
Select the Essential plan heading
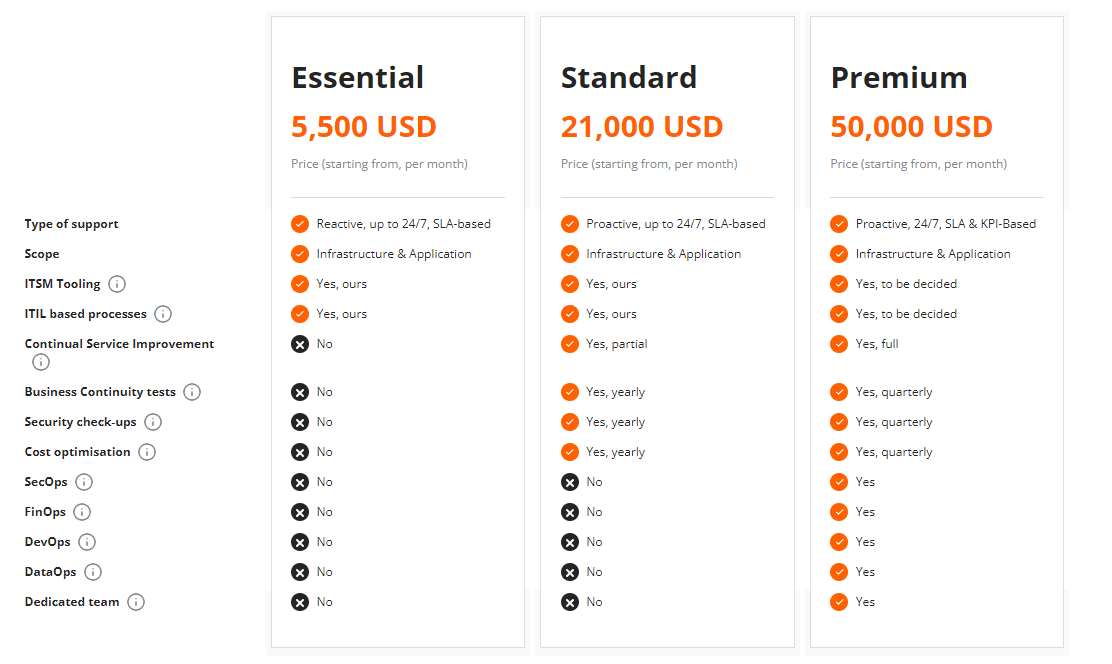(x=358, y=77)
